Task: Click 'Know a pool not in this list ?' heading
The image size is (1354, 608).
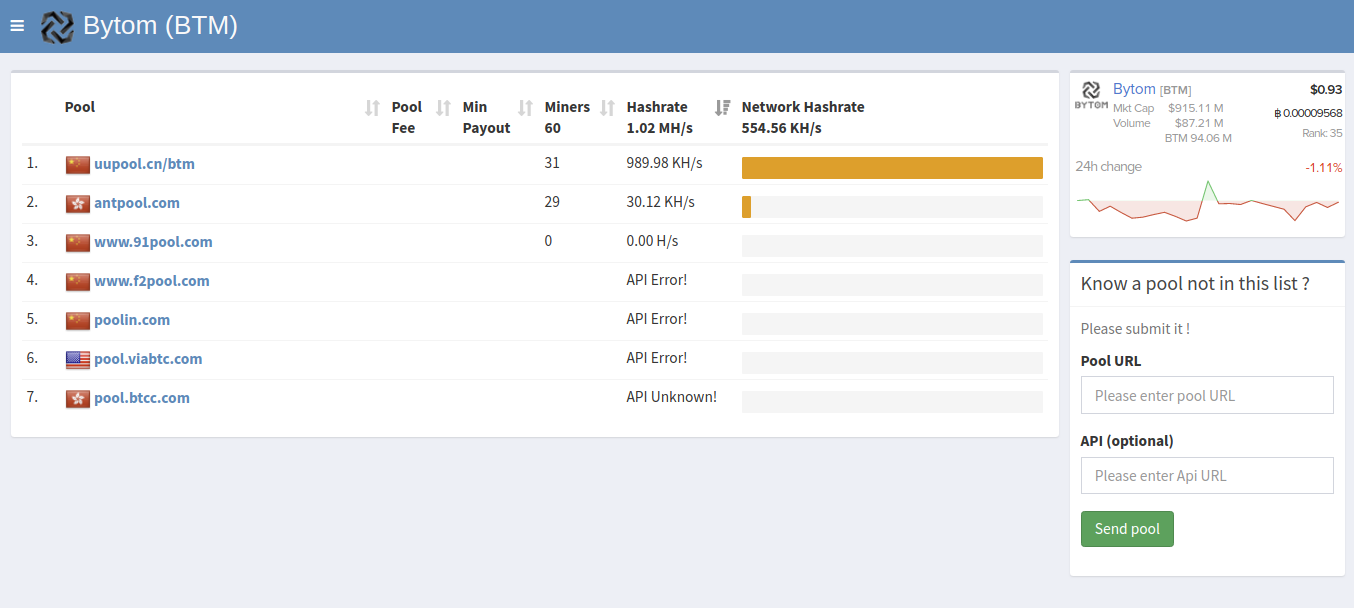Action: (1195, 284)
